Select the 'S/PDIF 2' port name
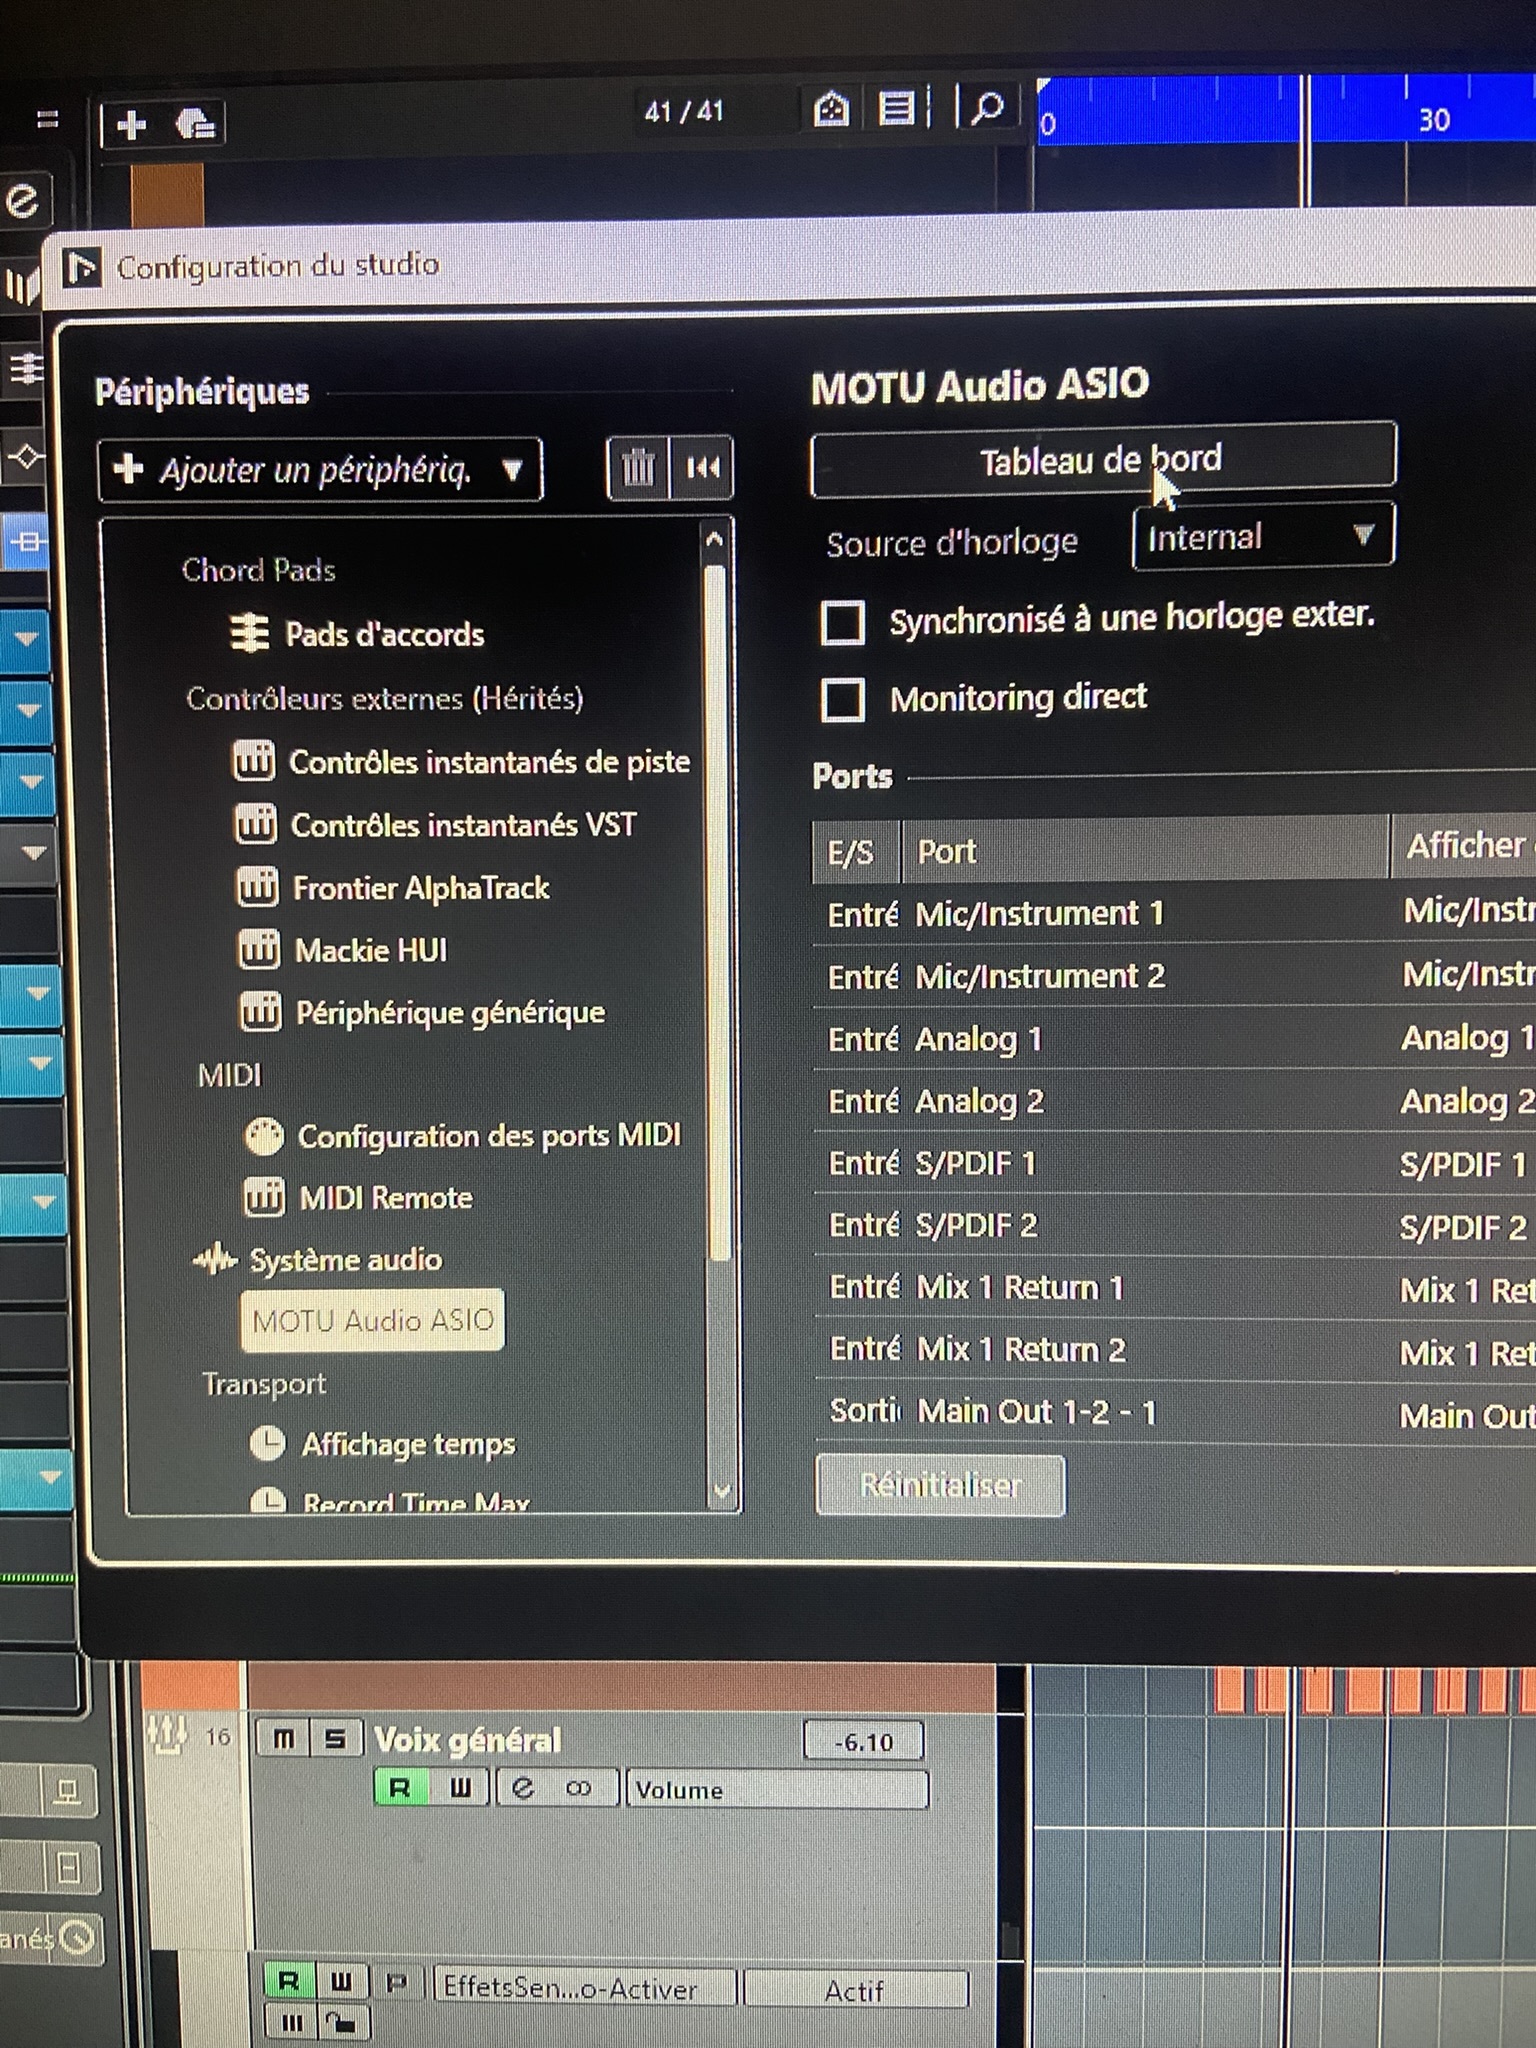 coord(977,1226)
